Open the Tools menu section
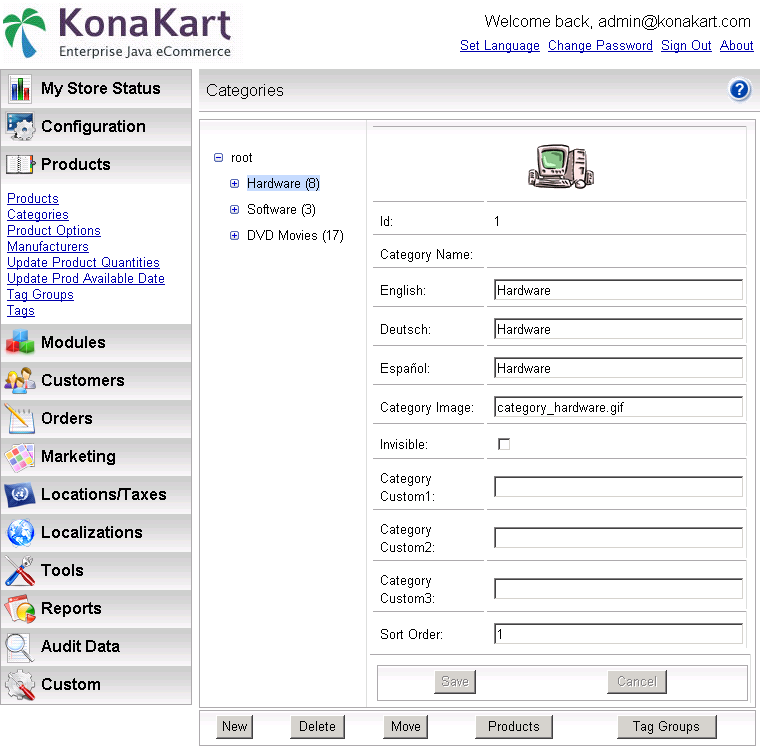This screenshot has width=760, height=751. [x=96, y=571]
